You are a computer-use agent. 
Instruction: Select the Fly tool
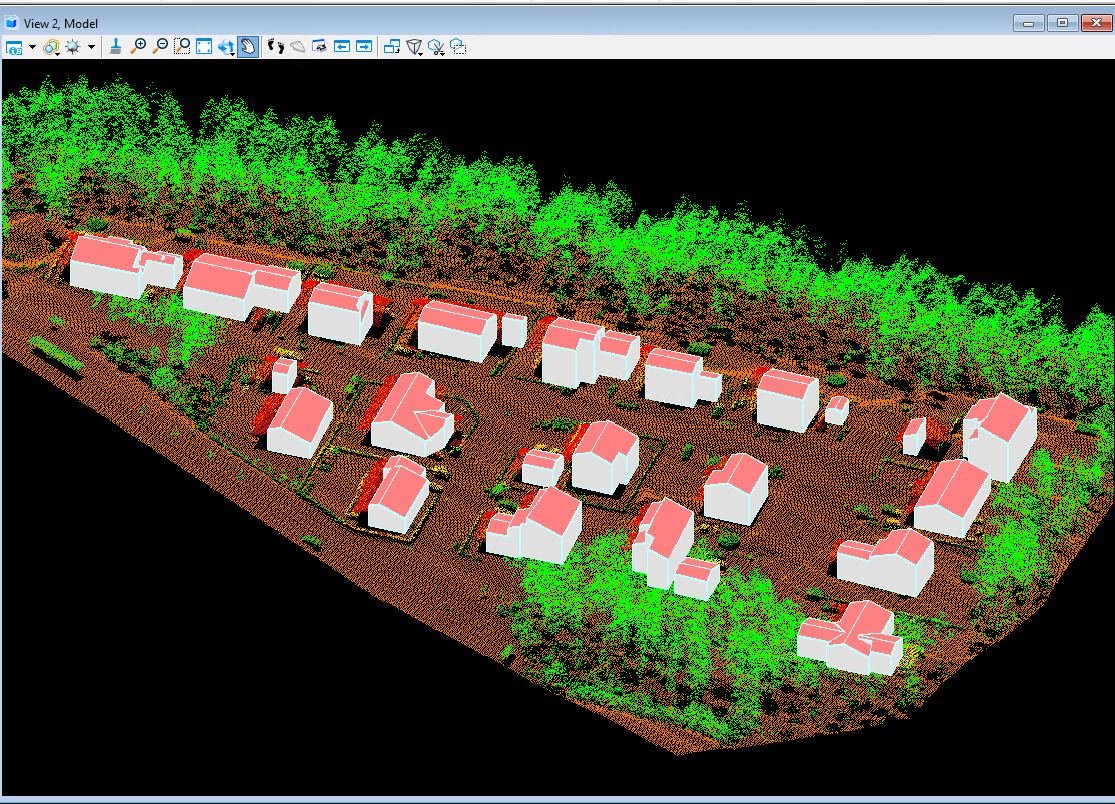pos(298,47)
